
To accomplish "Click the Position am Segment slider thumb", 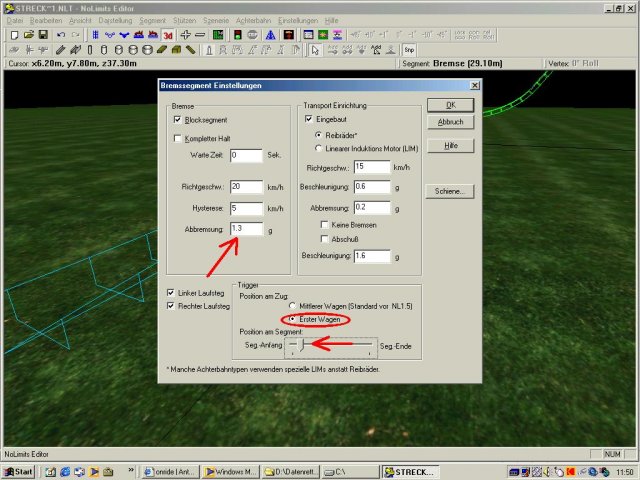I will (301, 345).
